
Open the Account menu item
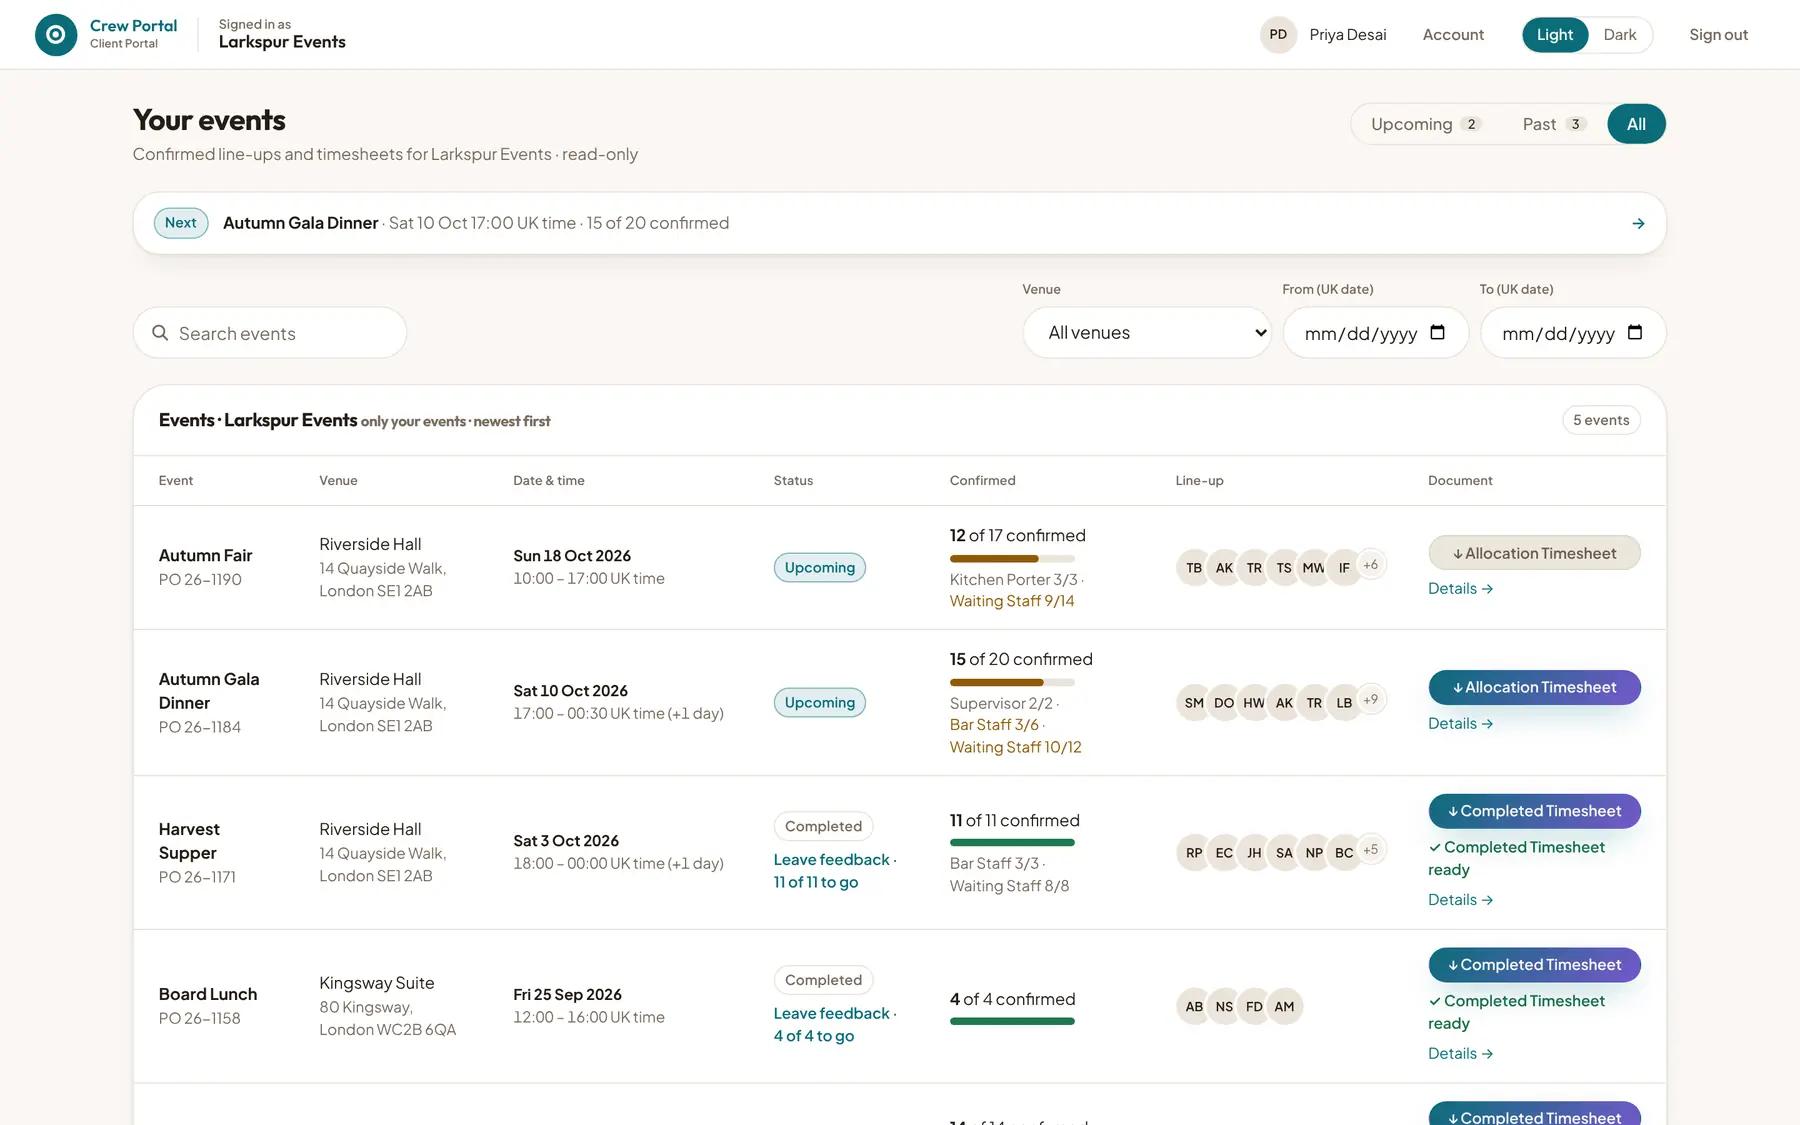click(1453, 35)
